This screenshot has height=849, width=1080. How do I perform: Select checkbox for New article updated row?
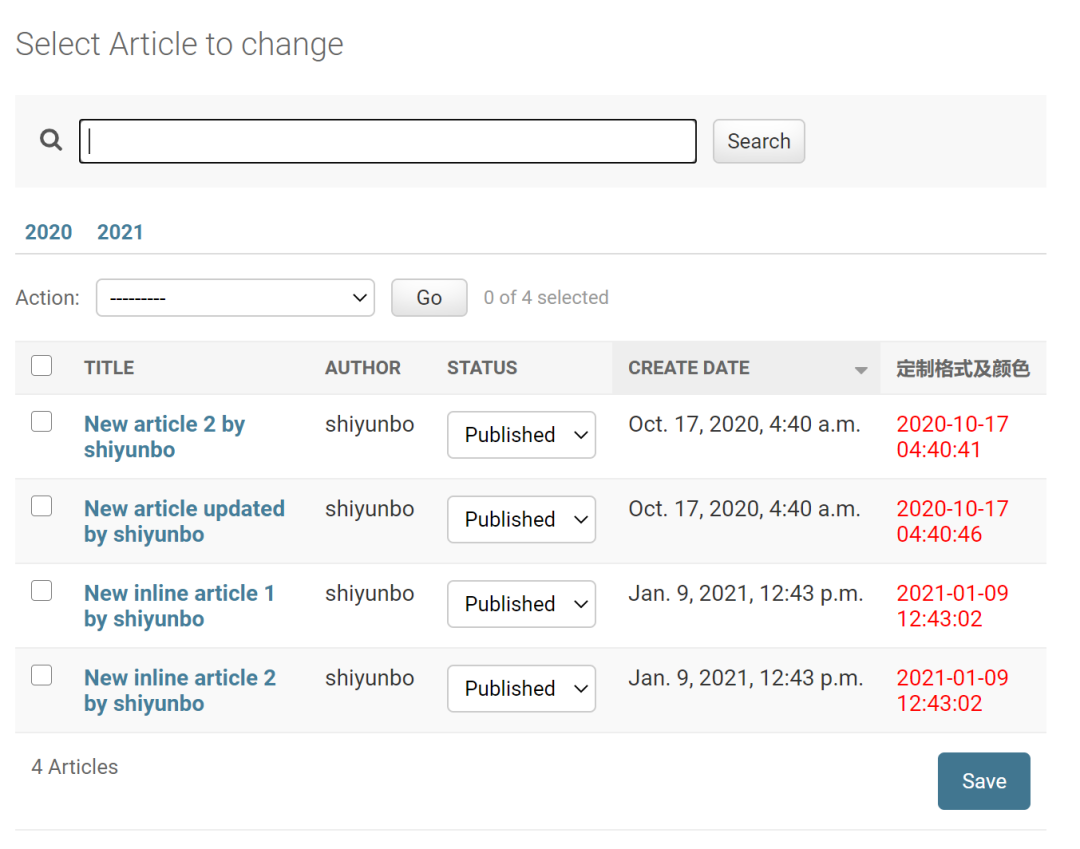point(41,506)
